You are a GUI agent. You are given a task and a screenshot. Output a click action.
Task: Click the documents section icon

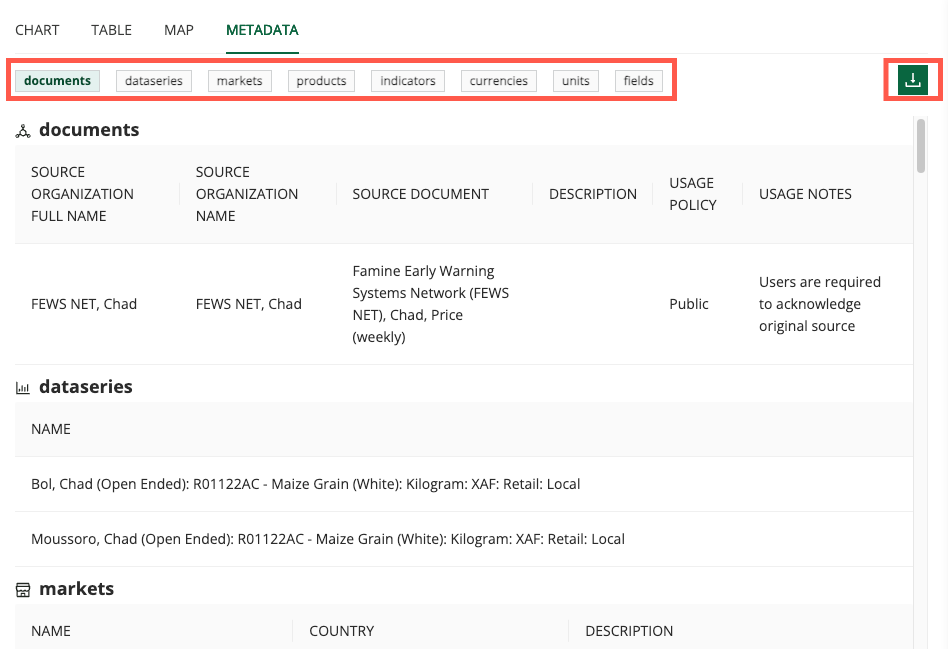[x=22, y=129]
